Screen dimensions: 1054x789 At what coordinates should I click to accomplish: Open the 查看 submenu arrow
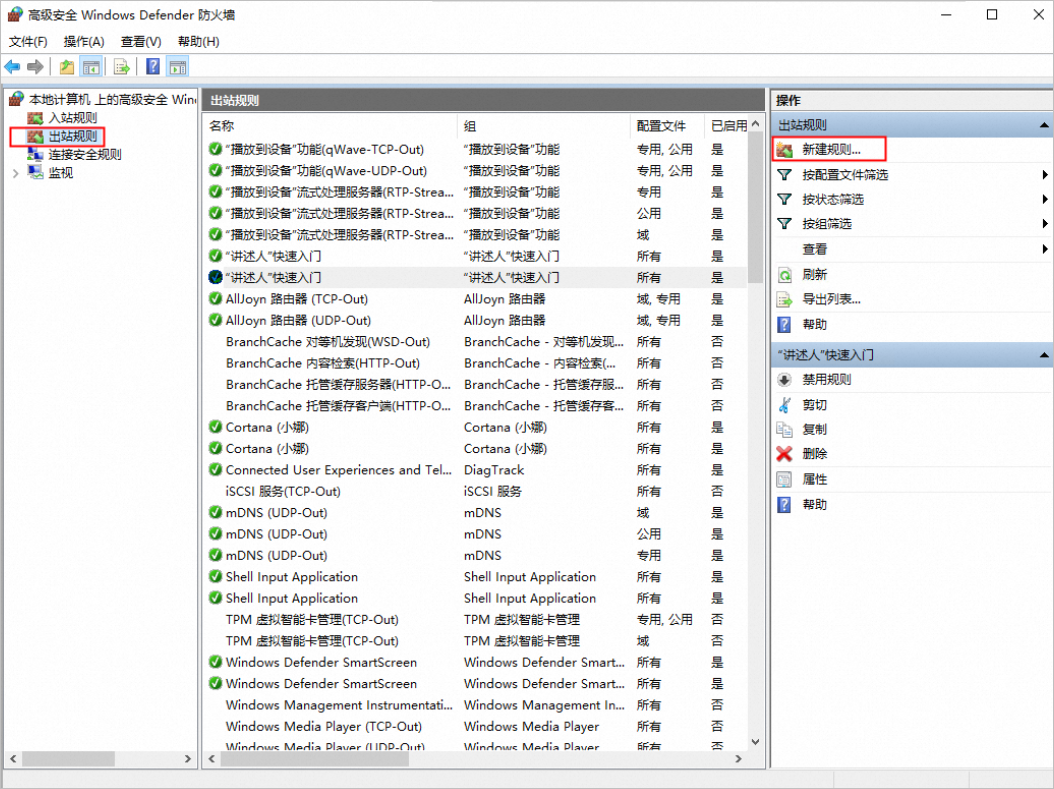(1044, 249)
